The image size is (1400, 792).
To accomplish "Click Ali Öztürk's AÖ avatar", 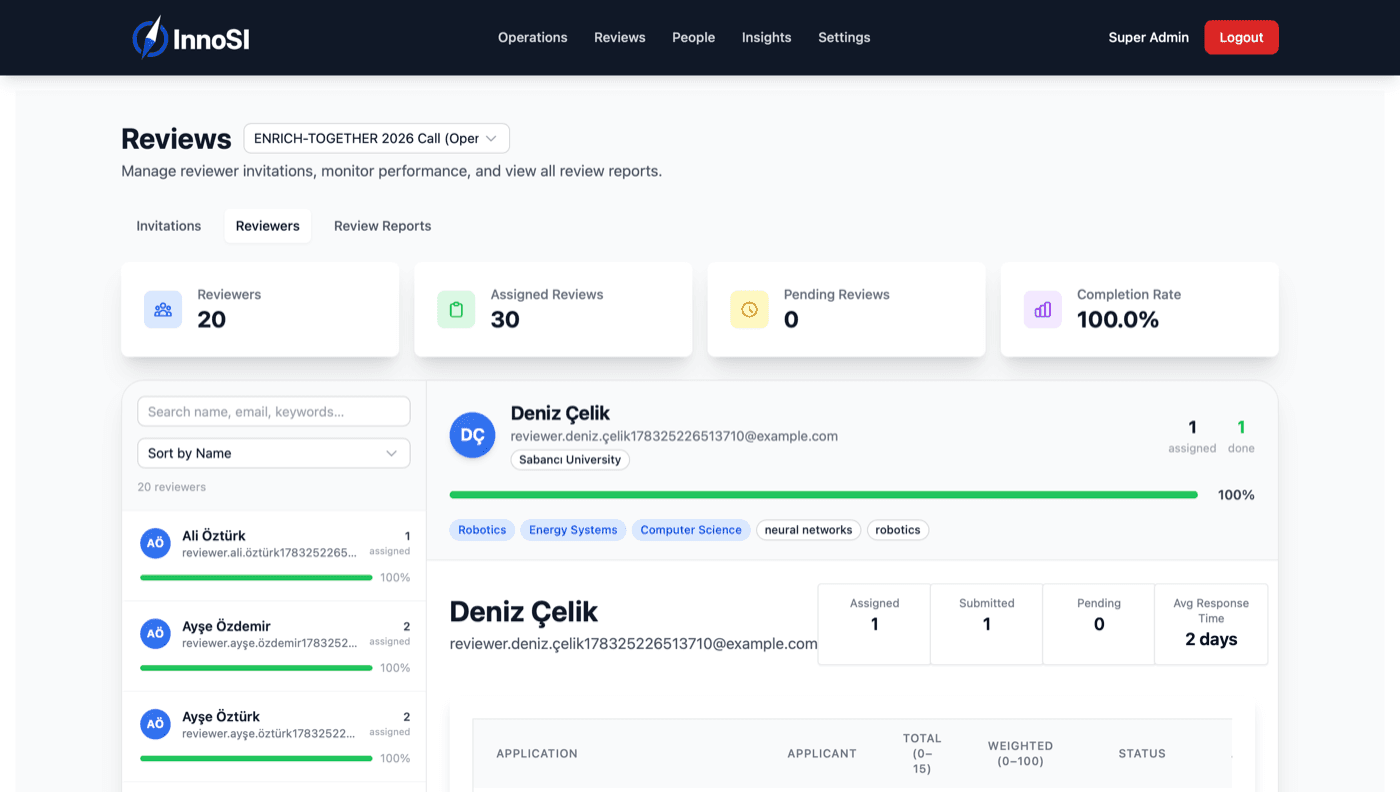I will point(155,543).
